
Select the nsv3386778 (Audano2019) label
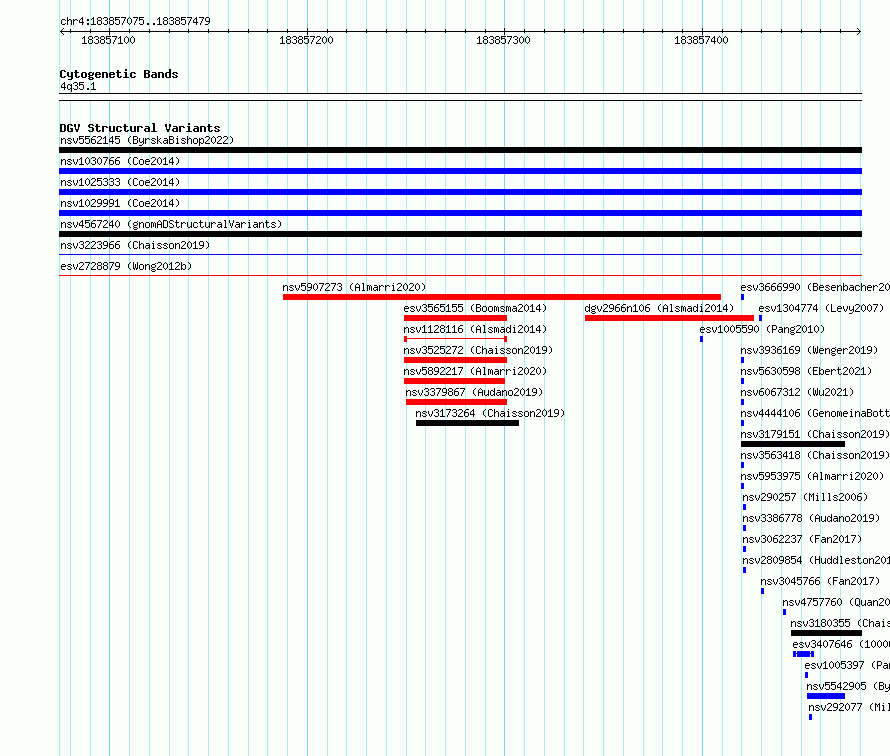pos(811,518)
